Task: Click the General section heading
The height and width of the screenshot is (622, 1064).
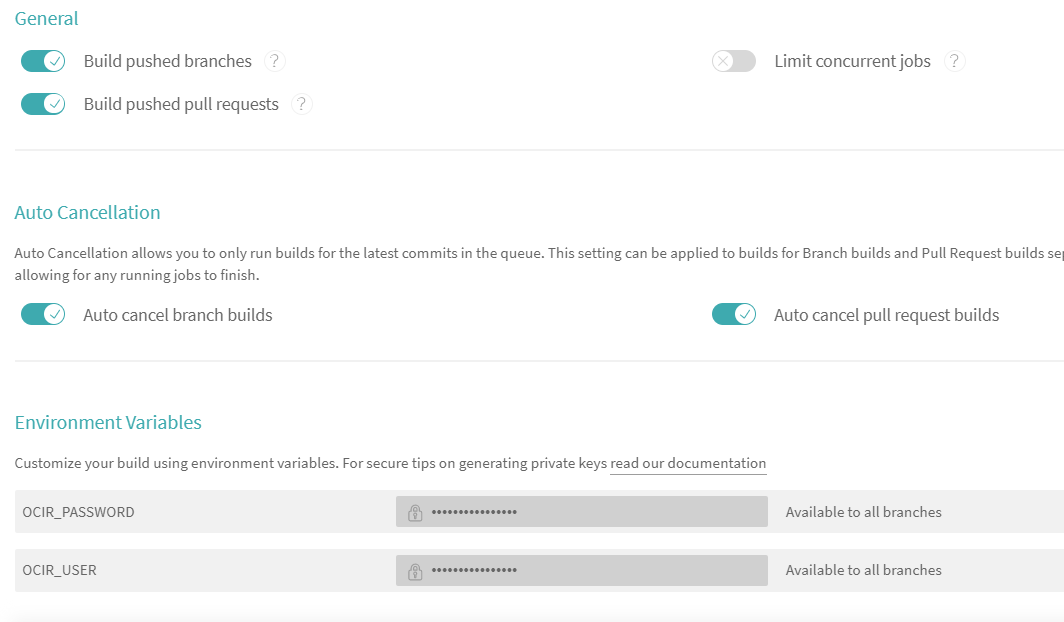Action: (46, 18)
